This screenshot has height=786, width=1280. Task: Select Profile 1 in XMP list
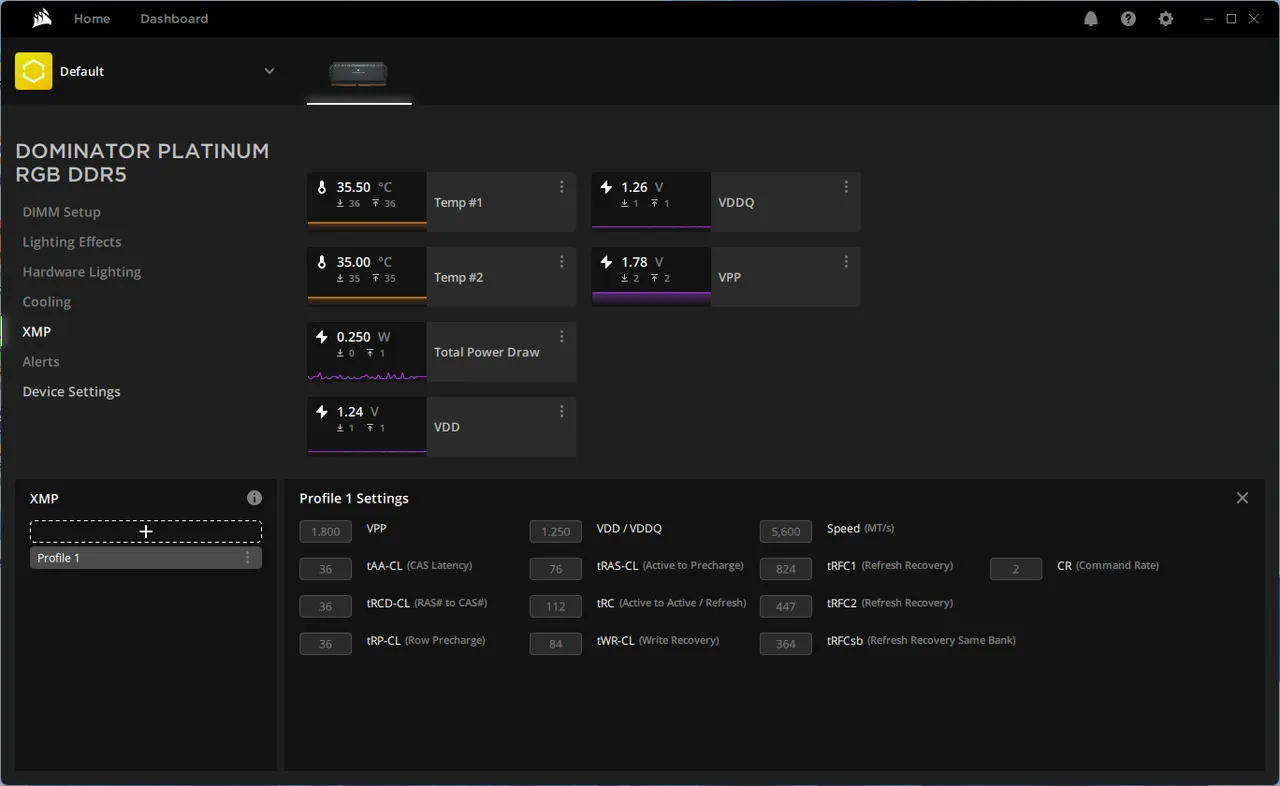[x=146, y=558]
